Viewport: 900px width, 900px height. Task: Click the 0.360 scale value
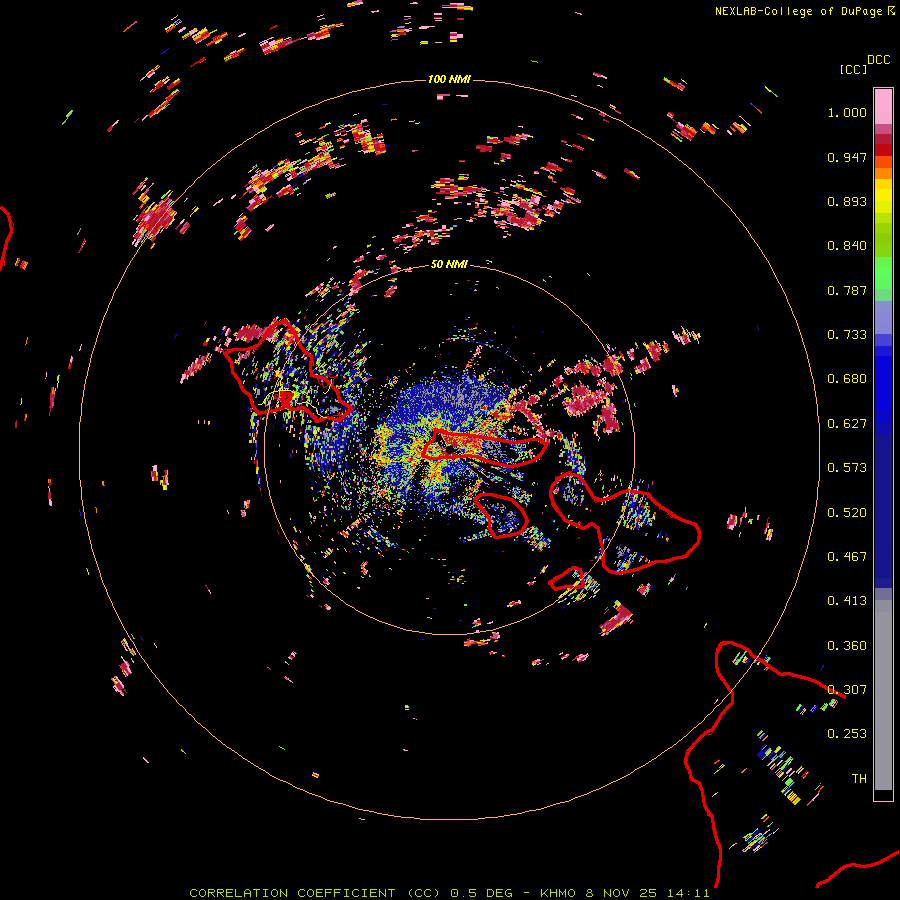click(x=847, y=646)
